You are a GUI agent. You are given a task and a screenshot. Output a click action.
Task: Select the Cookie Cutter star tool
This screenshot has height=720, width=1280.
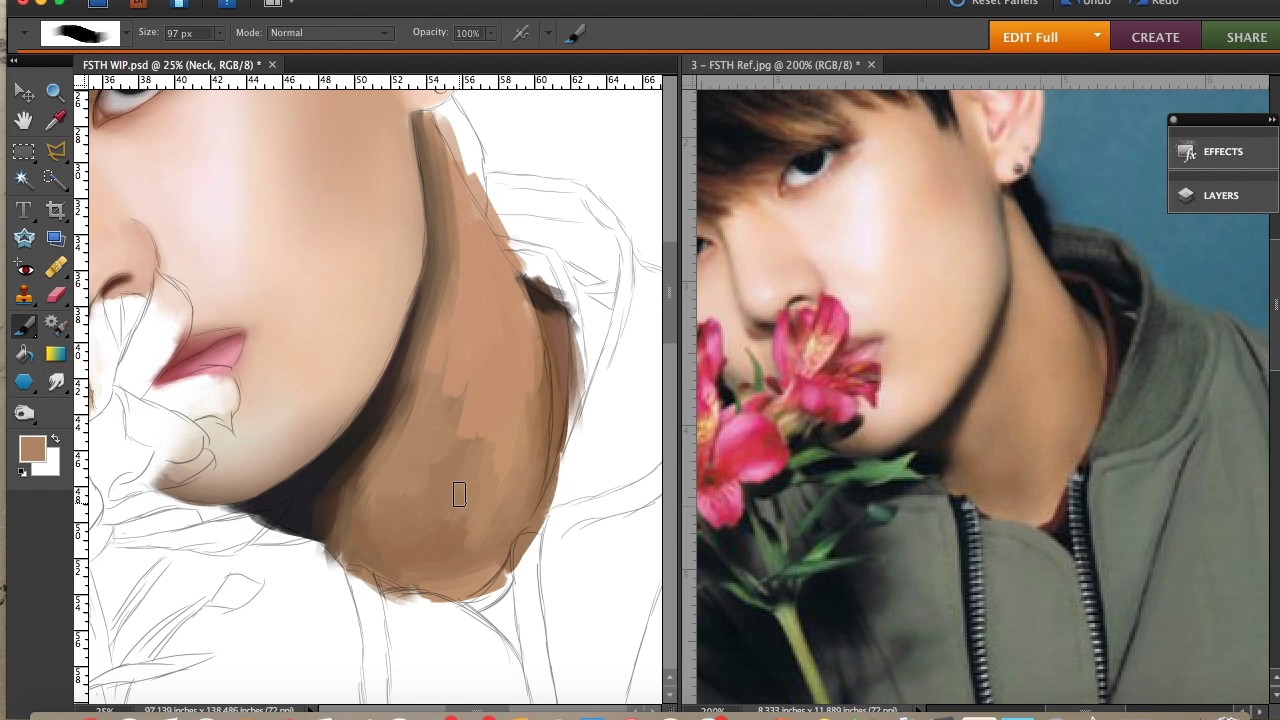pyautogui.click(x=24, y=238)
